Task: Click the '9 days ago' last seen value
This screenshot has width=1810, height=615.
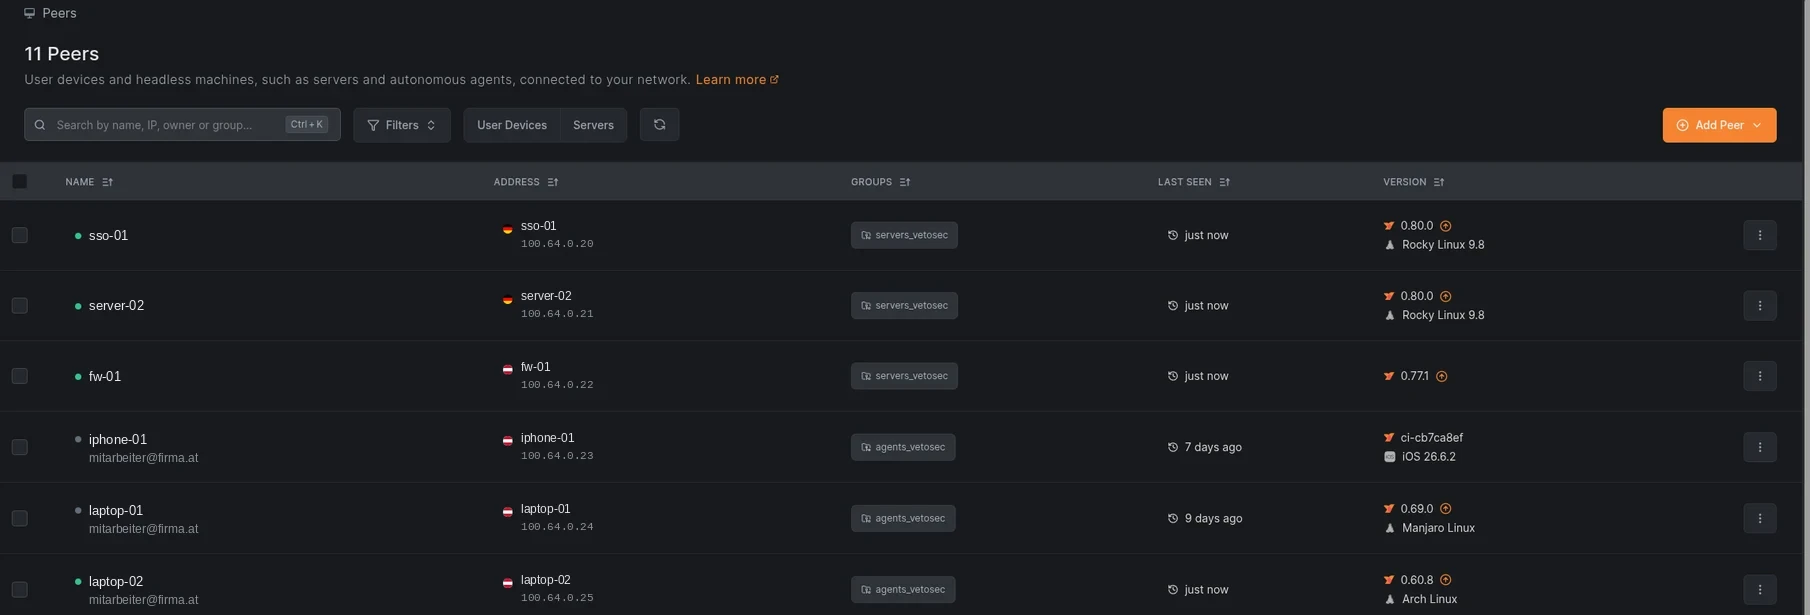Action: (1213, 519)
